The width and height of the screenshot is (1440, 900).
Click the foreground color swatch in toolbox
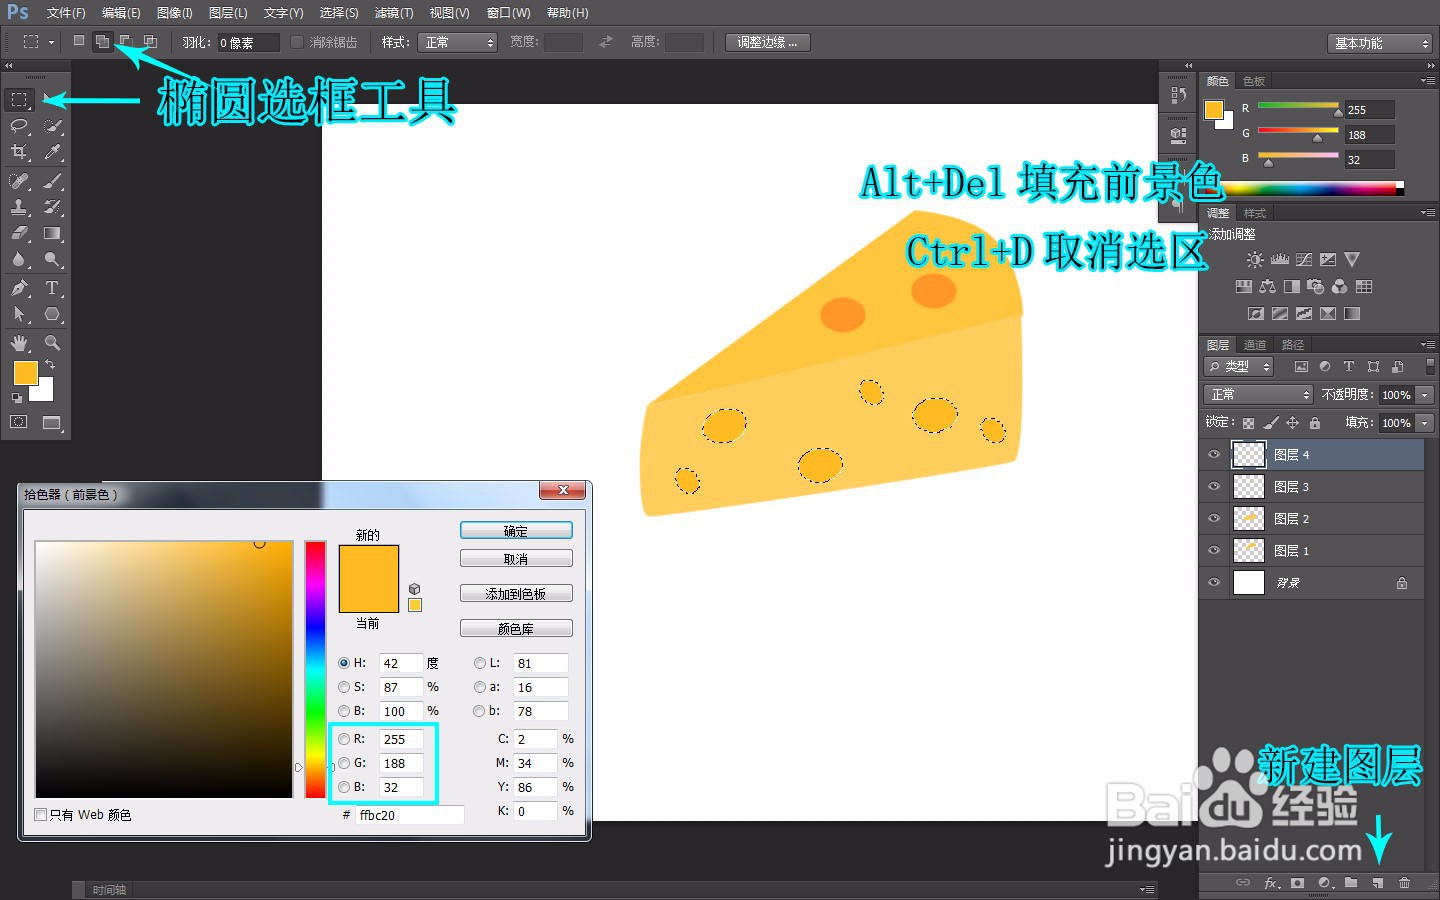pos(25,373)
